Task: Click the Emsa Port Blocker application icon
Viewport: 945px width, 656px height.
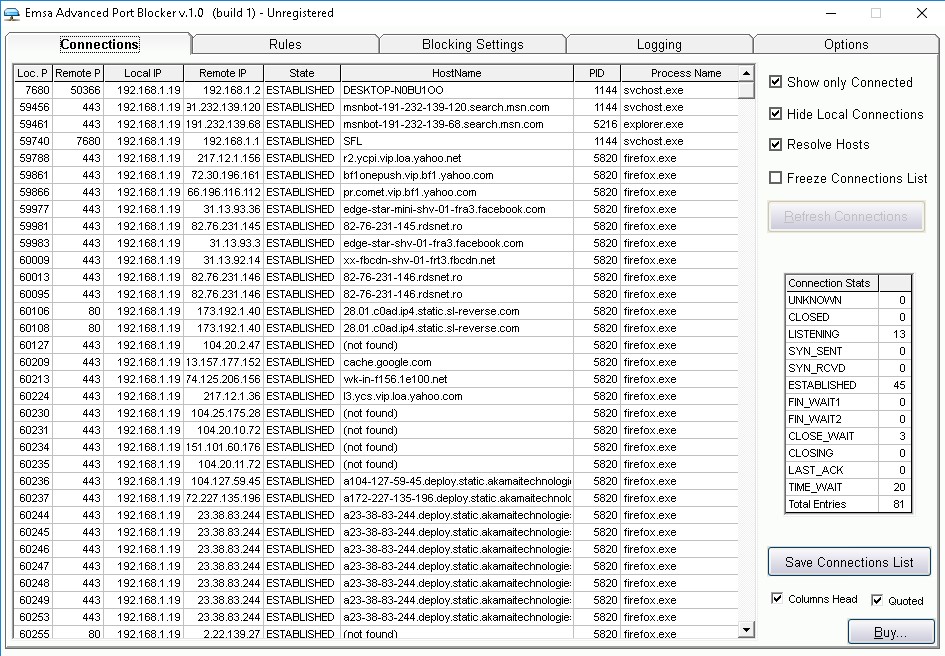Action: [x=14, y=14]
